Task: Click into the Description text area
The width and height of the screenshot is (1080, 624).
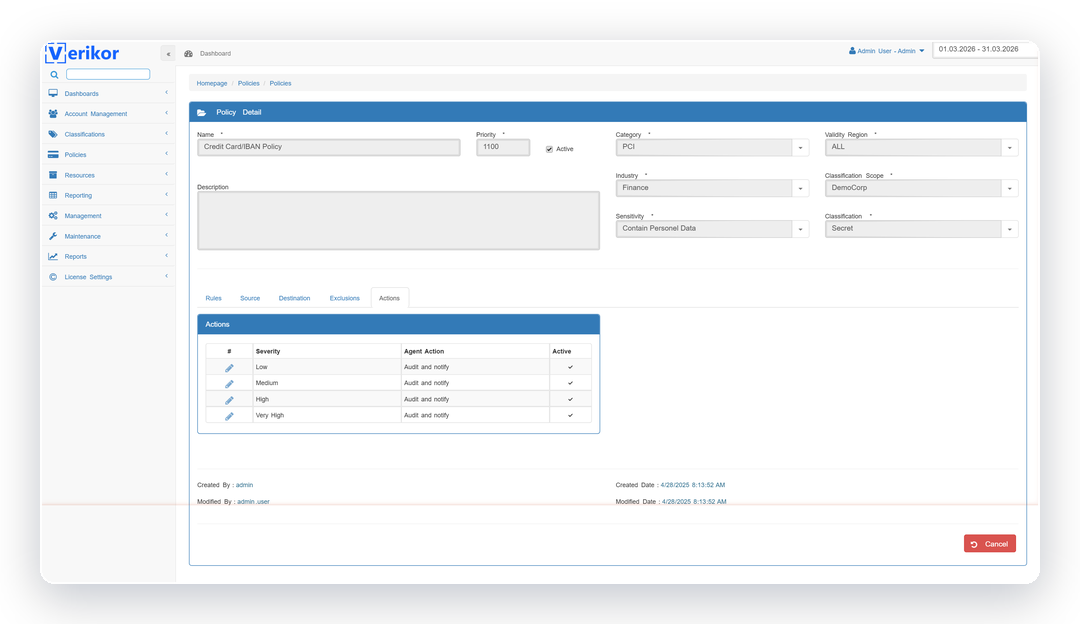Action: (x=398, y=220)
